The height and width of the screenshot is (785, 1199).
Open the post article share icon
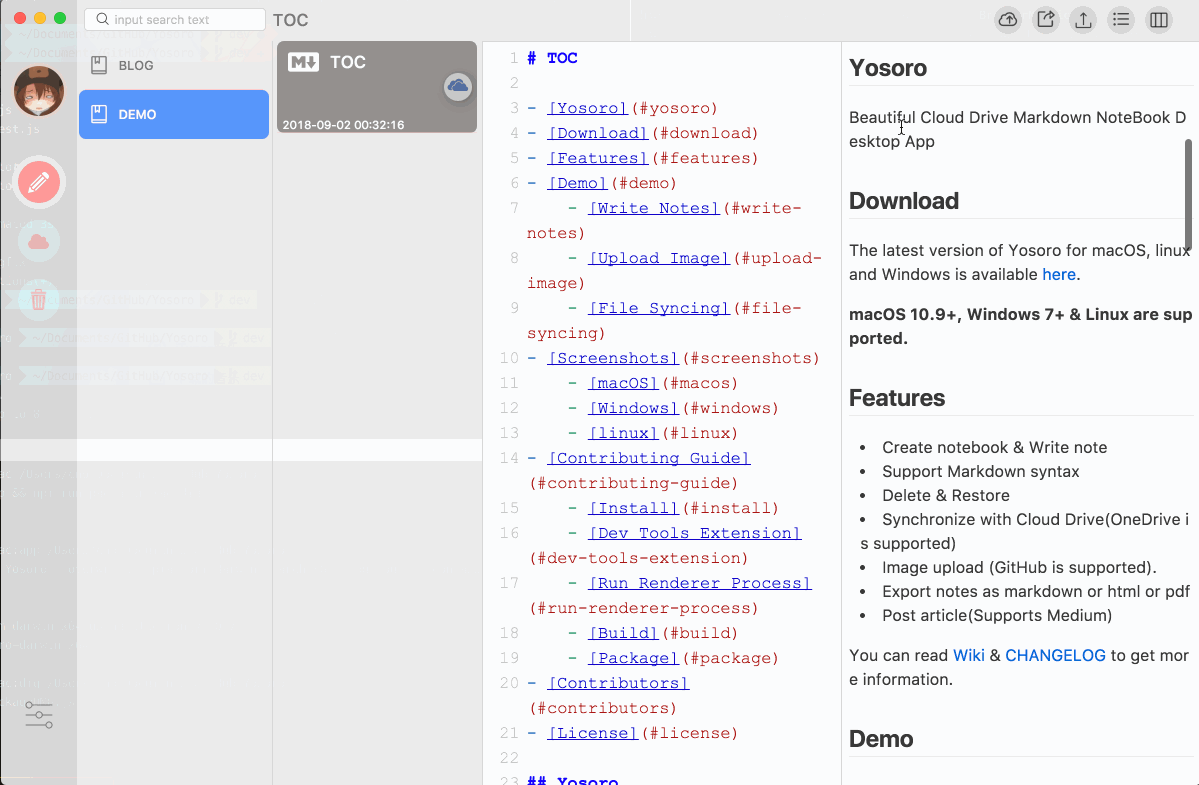[1045, 20]
